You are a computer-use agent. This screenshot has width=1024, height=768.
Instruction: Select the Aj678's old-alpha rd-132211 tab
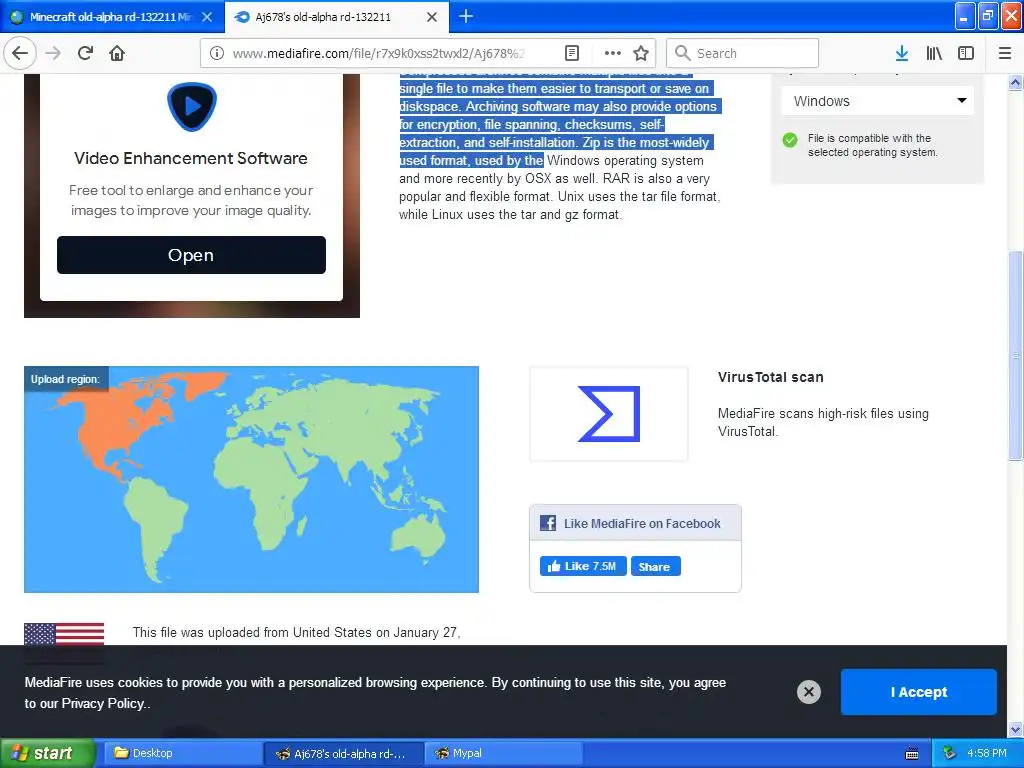(x=336, y=17)
